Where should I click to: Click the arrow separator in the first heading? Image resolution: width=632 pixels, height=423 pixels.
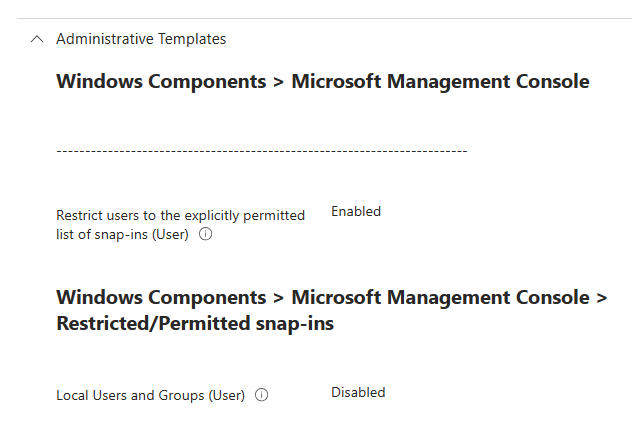coord(279,82)
